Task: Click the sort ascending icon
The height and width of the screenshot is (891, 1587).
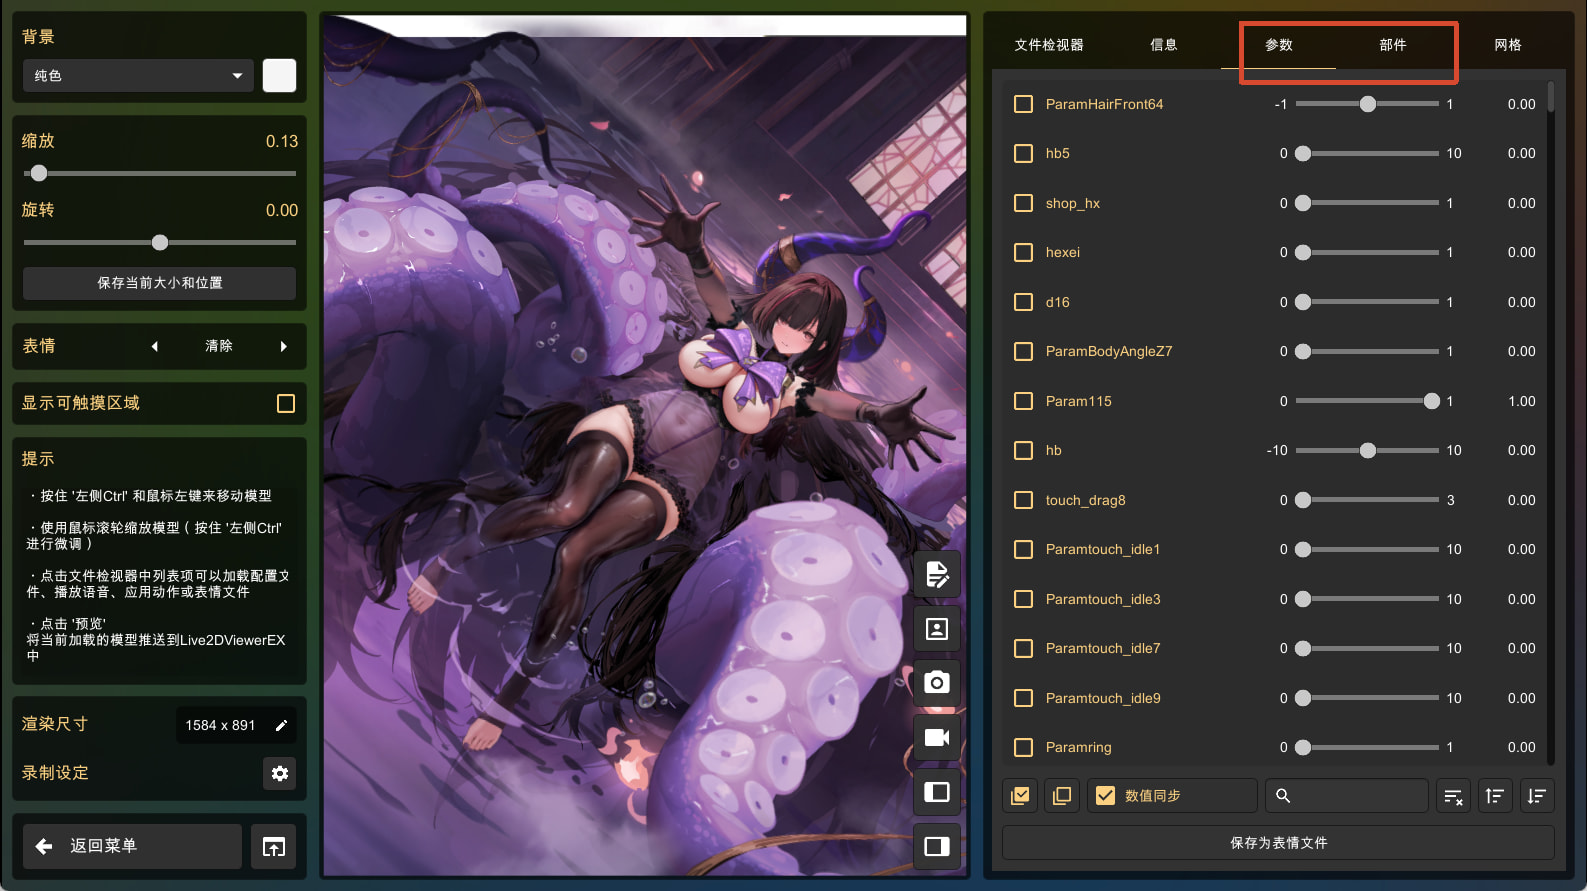Action: pos(1494,796)
